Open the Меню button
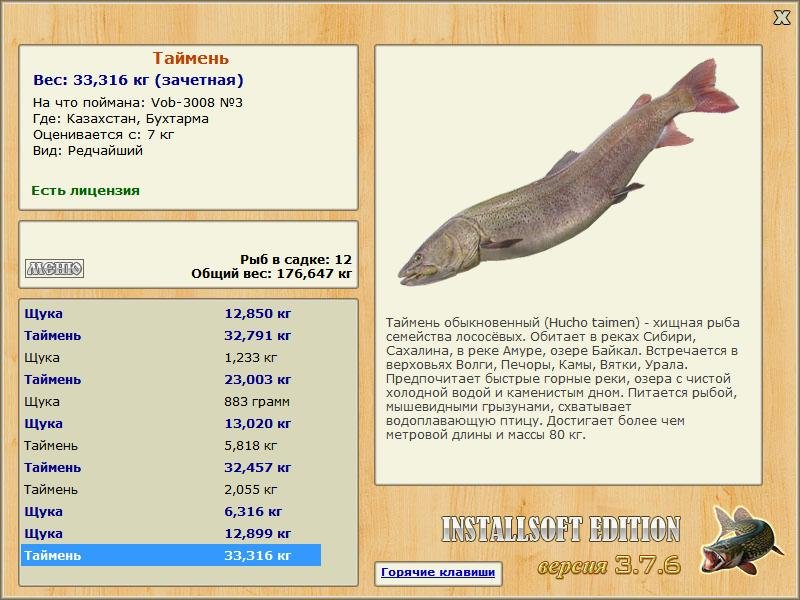The height and width of the screenshot is (600, 800). pos(55,268)
